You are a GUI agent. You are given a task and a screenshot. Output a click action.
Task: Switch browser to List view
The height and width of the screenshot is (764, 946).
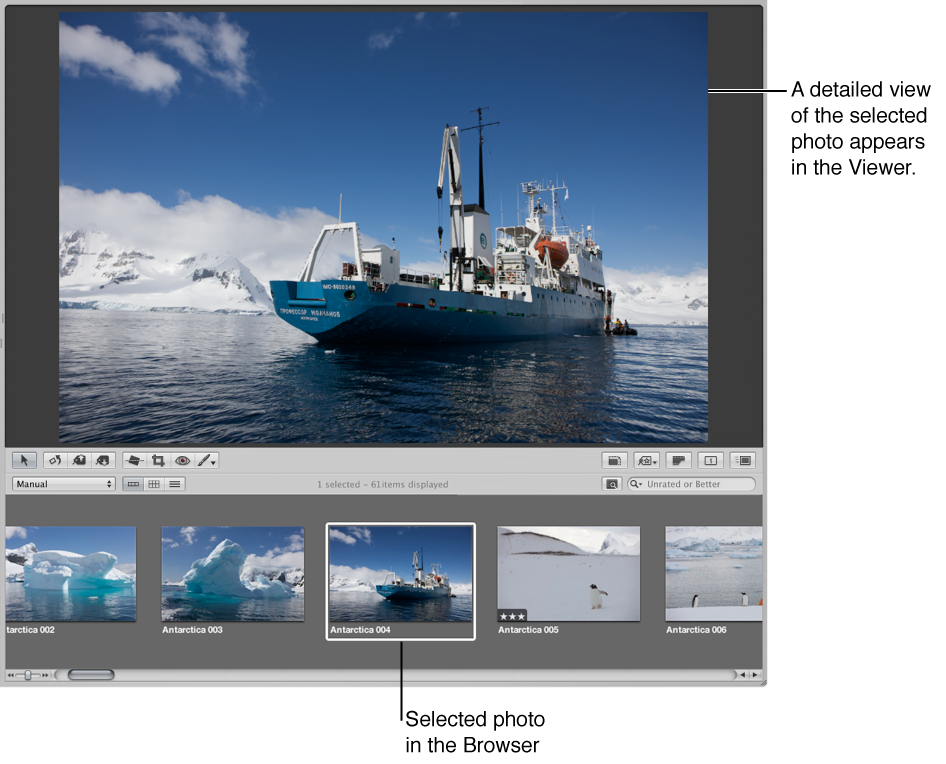pos(175,484)
